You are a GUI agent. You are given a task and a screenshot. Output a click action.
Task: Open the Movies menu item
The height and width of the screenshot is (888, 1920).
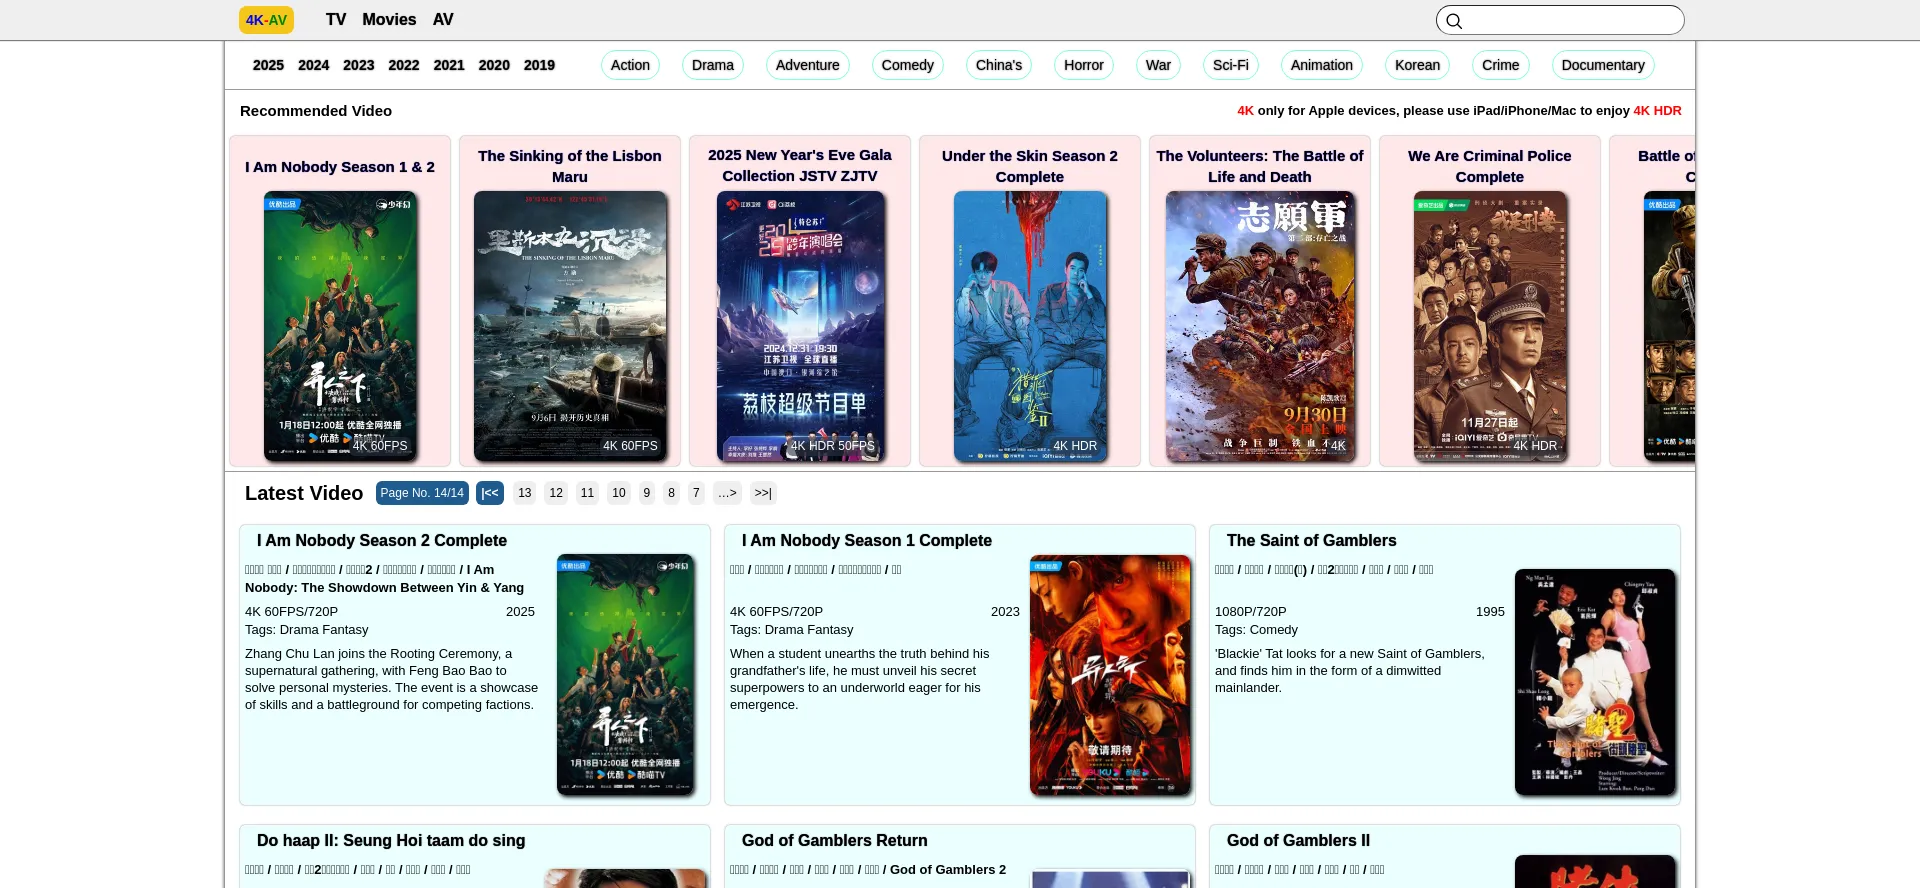(x=389, y=20)
